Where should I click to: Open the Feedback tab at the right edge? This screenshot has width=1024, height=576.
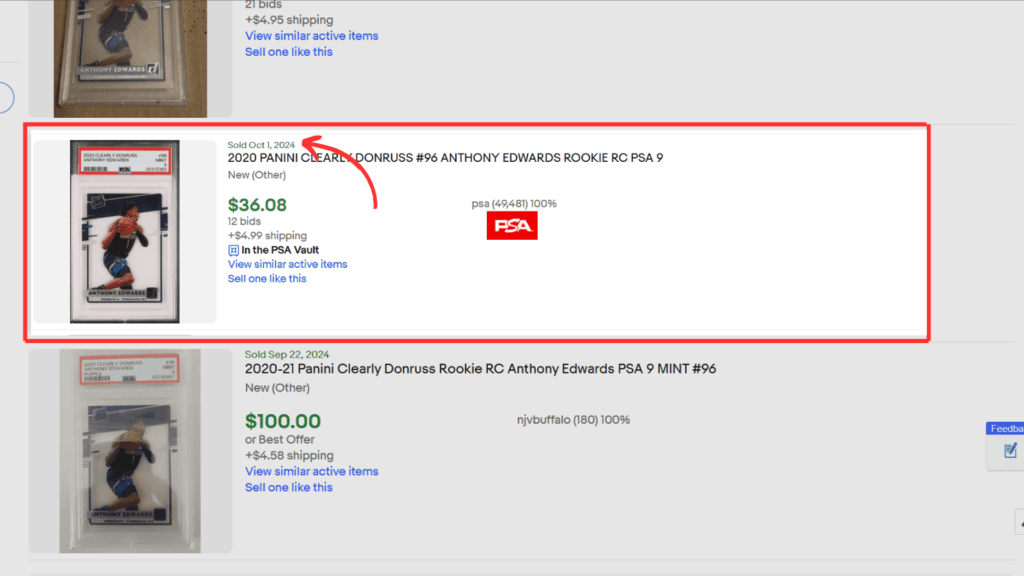tap(1006, 428)
